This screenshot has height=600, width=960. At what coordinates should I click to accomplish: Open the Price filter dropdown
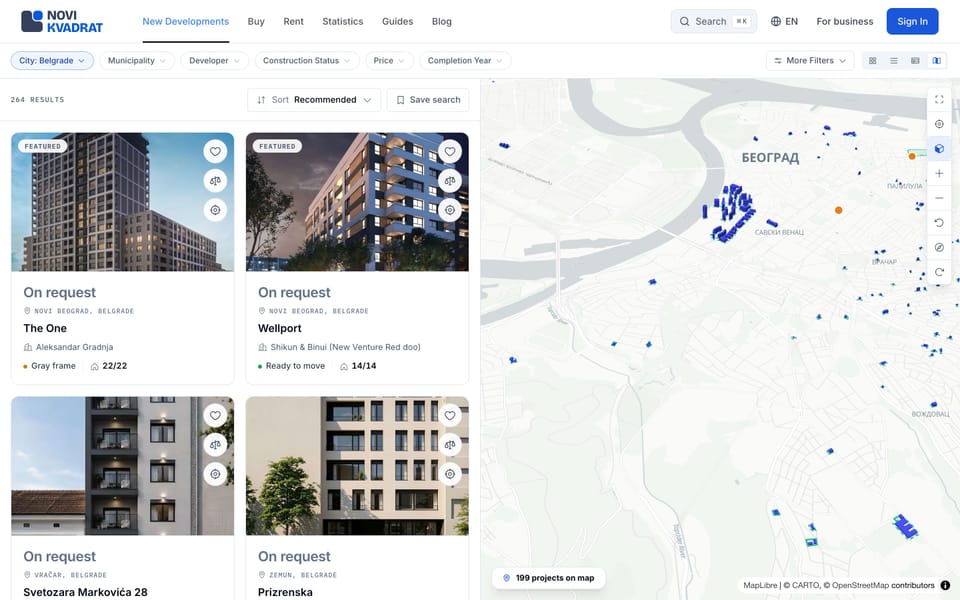[389, 61]
